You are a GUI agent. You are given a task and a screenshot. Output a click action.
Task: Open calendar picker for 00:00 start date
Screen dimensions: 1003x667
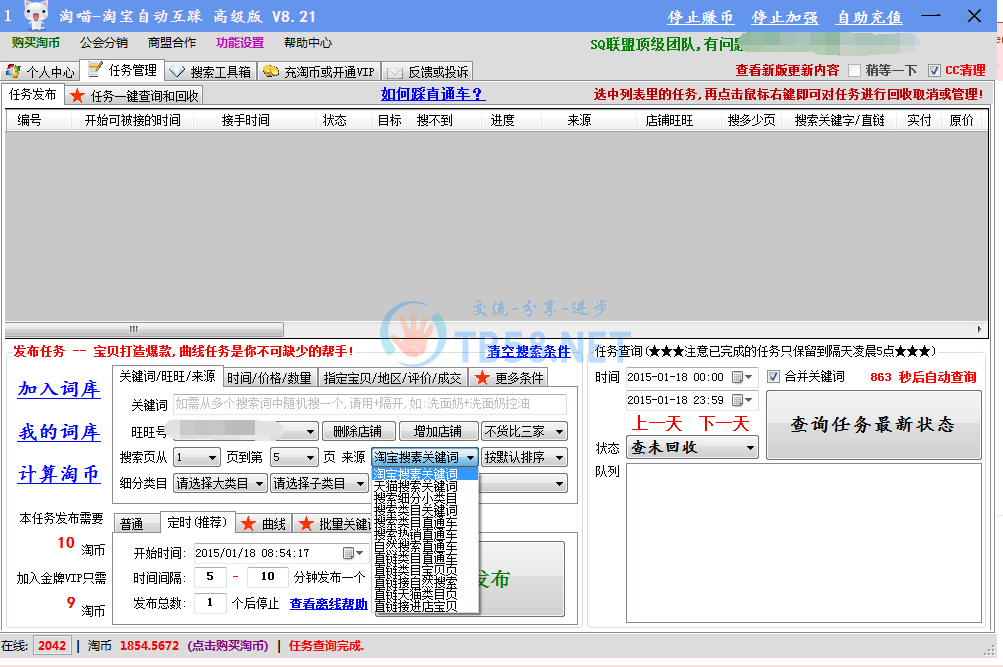tap(742, 377)
